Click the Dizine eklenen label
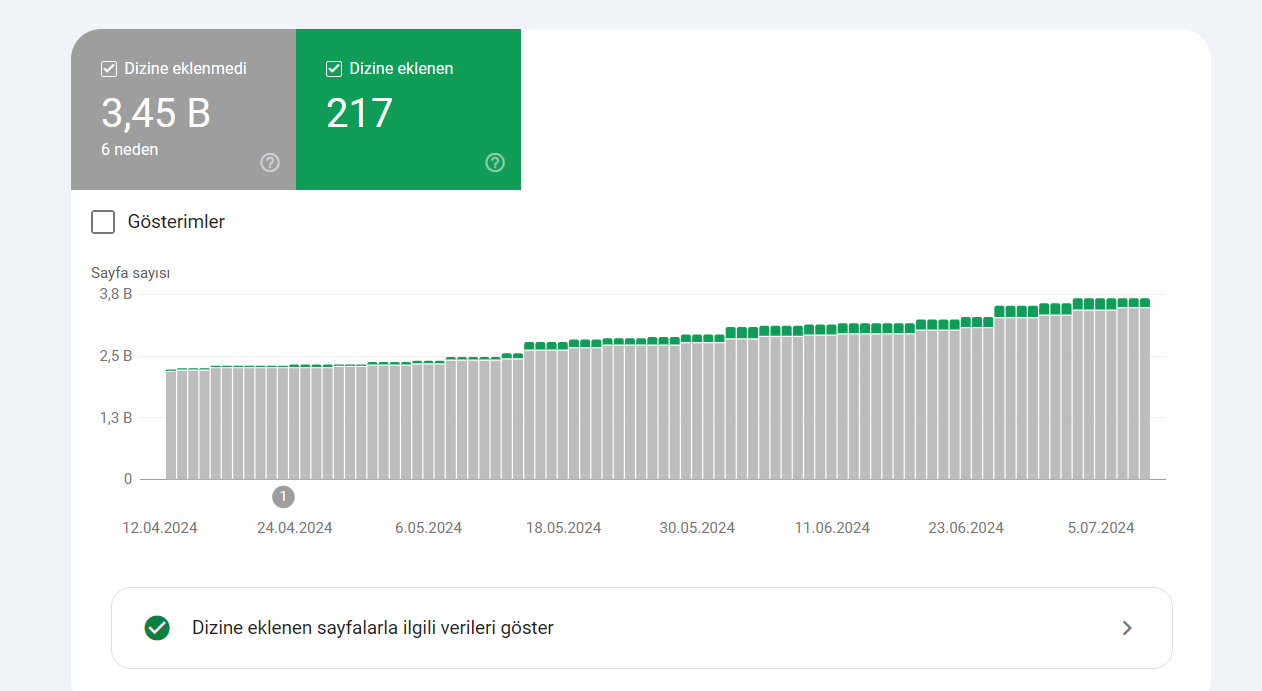The height and width of the screenshot is (691, 1262). coord(401,69)
